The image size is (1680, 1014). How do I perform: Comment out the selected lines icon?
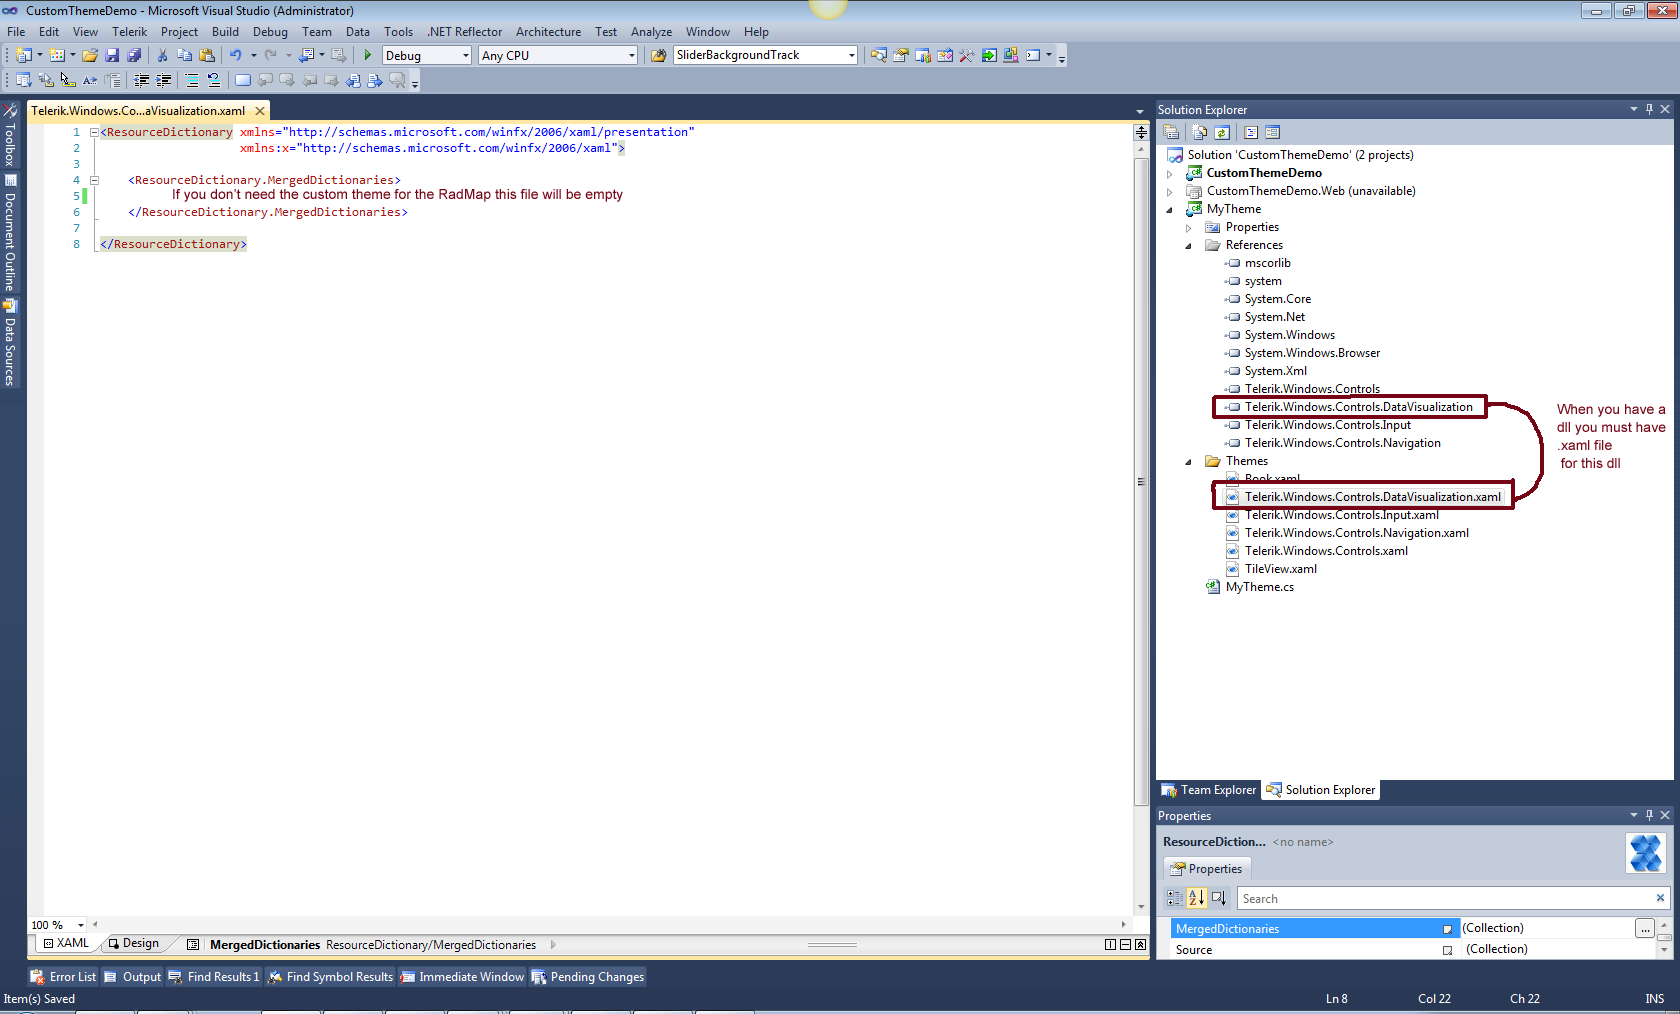(x=192, y=81)
